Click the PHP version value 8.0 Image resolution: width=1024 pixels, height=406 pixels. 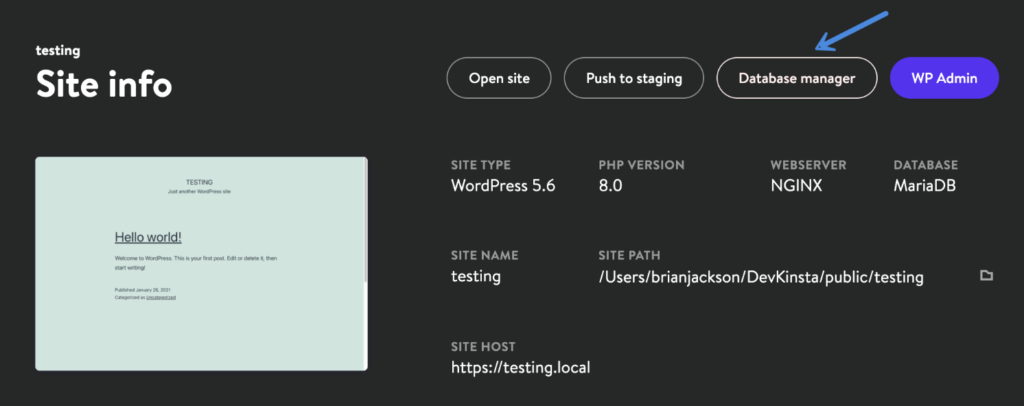(x=611, y=186)
